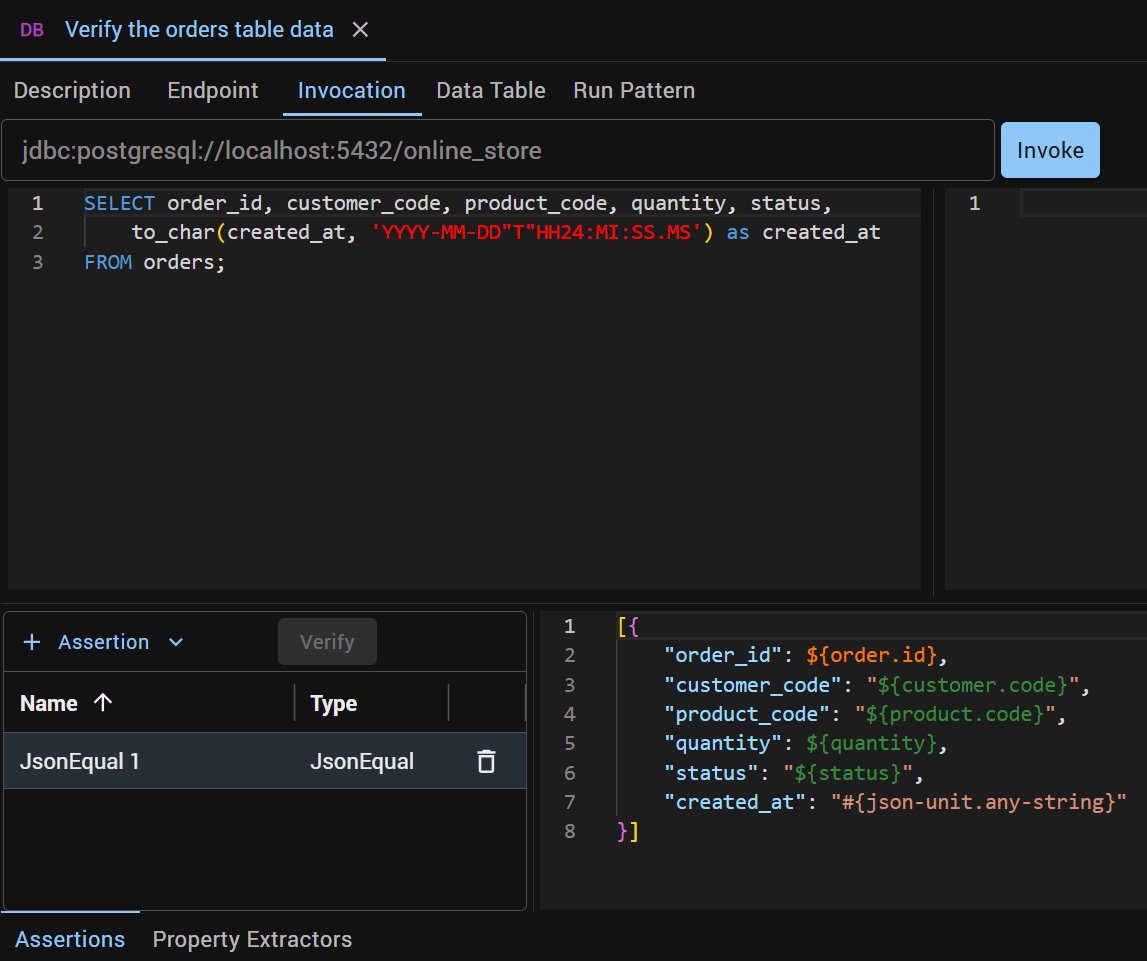Click the Assertion add button label
The width and height of the screenshot is (1147, 961).
[104, 642]
